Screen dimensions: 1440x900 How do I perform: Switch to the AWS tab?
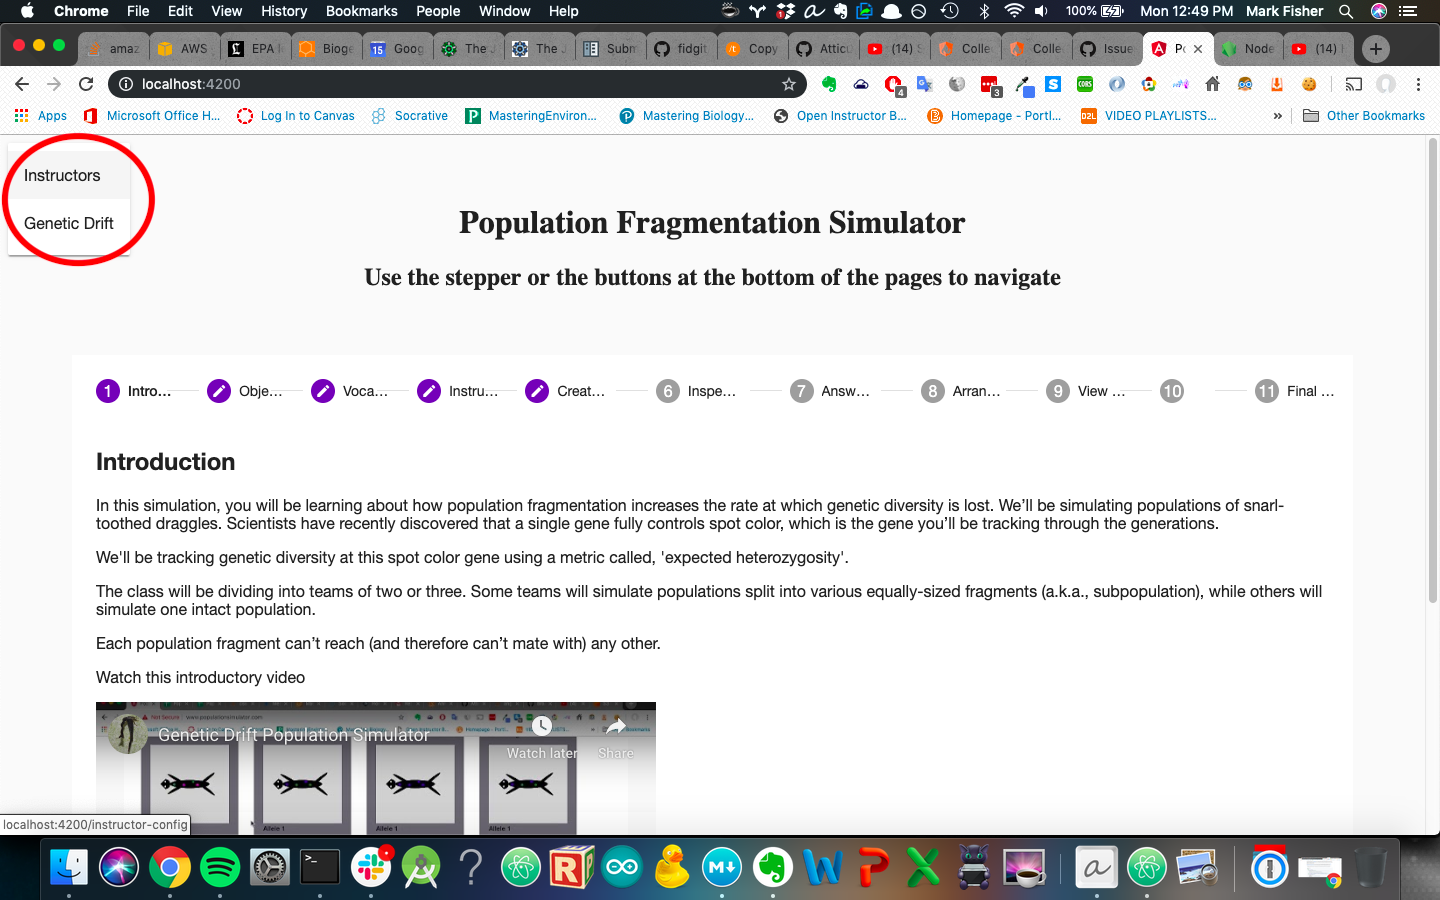pos(186,48)
